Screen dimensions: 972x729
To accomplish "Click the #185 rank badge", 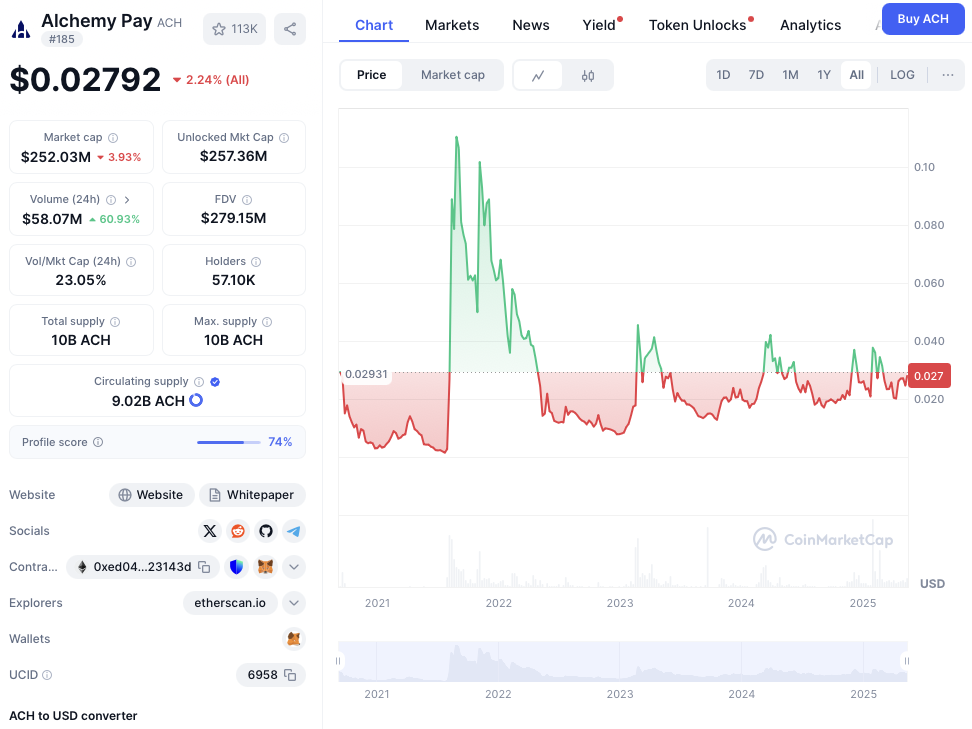I will pos(62,39).
